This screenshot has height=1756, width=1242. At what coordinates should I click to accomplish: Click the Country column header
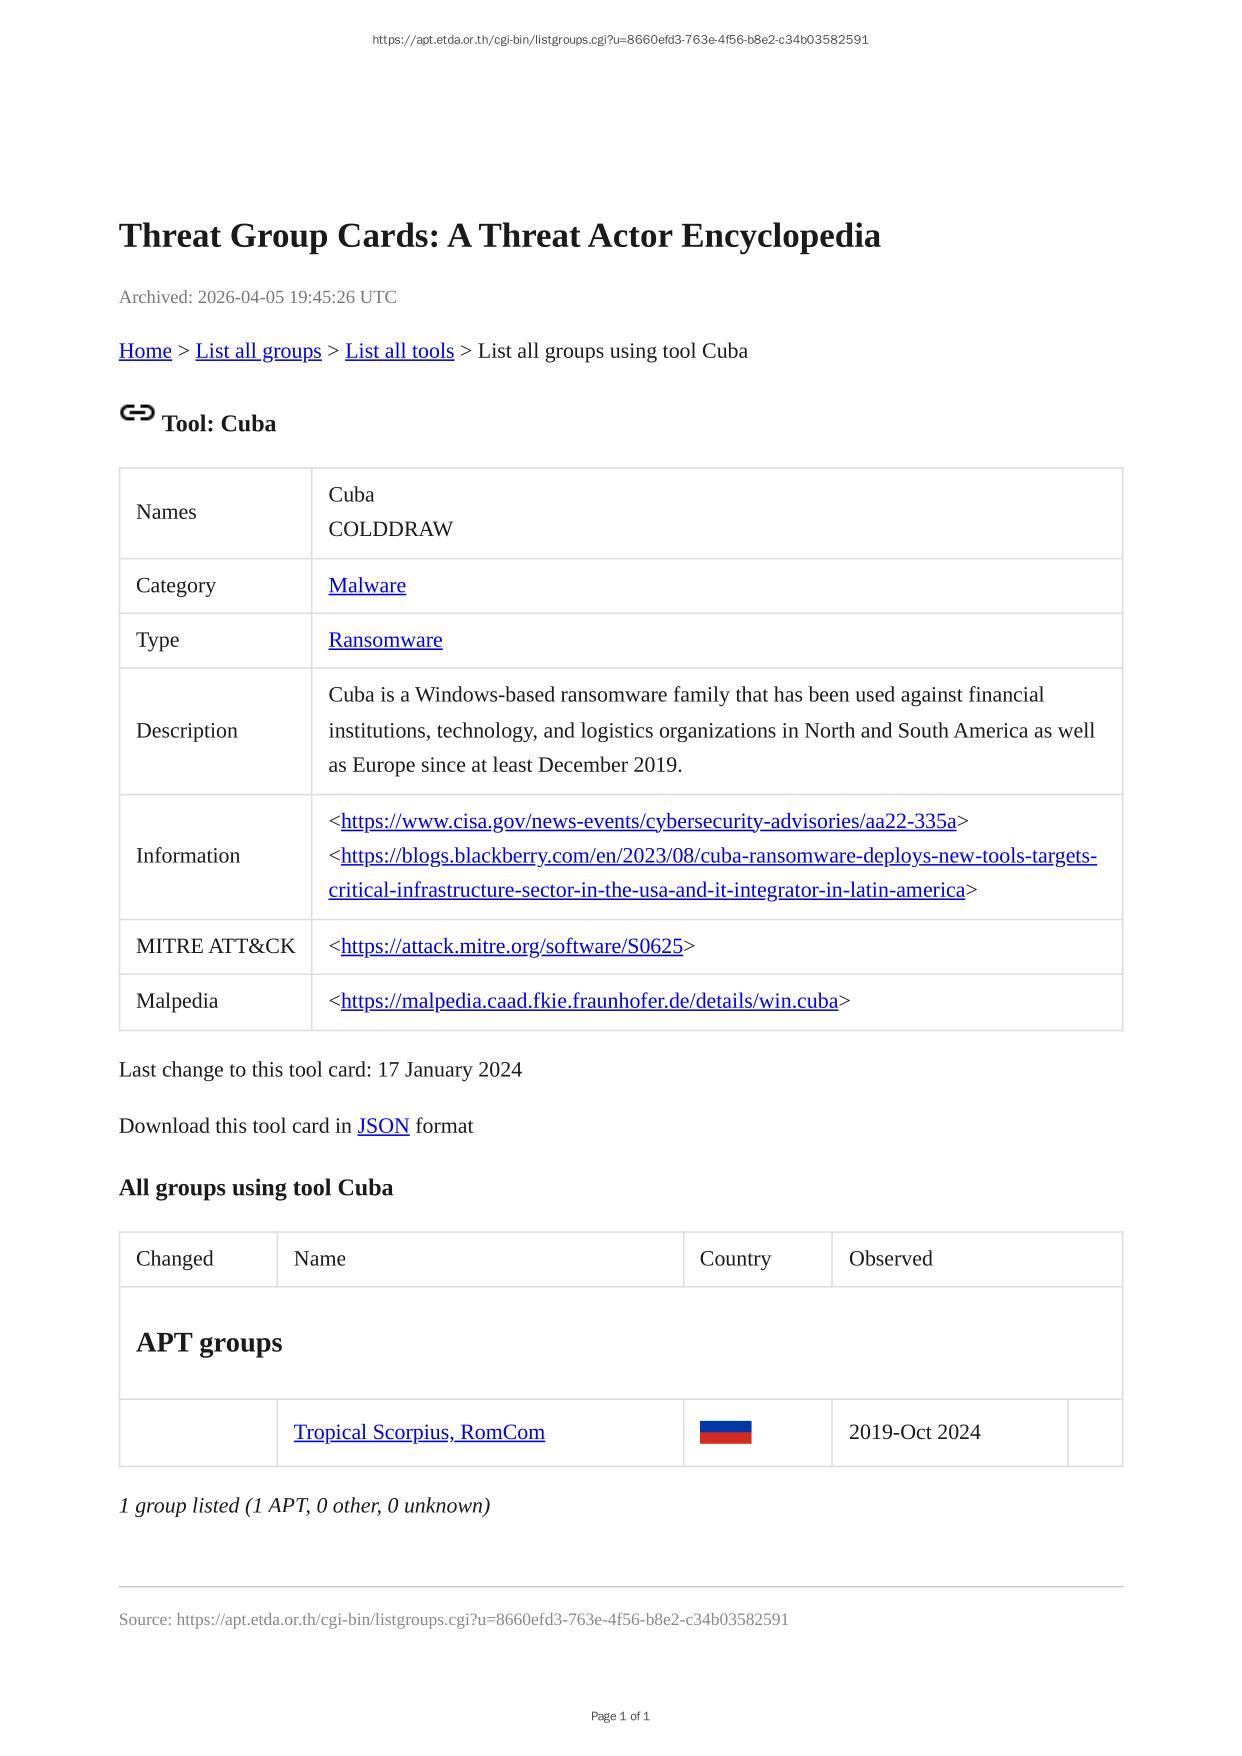[735, 1259]
